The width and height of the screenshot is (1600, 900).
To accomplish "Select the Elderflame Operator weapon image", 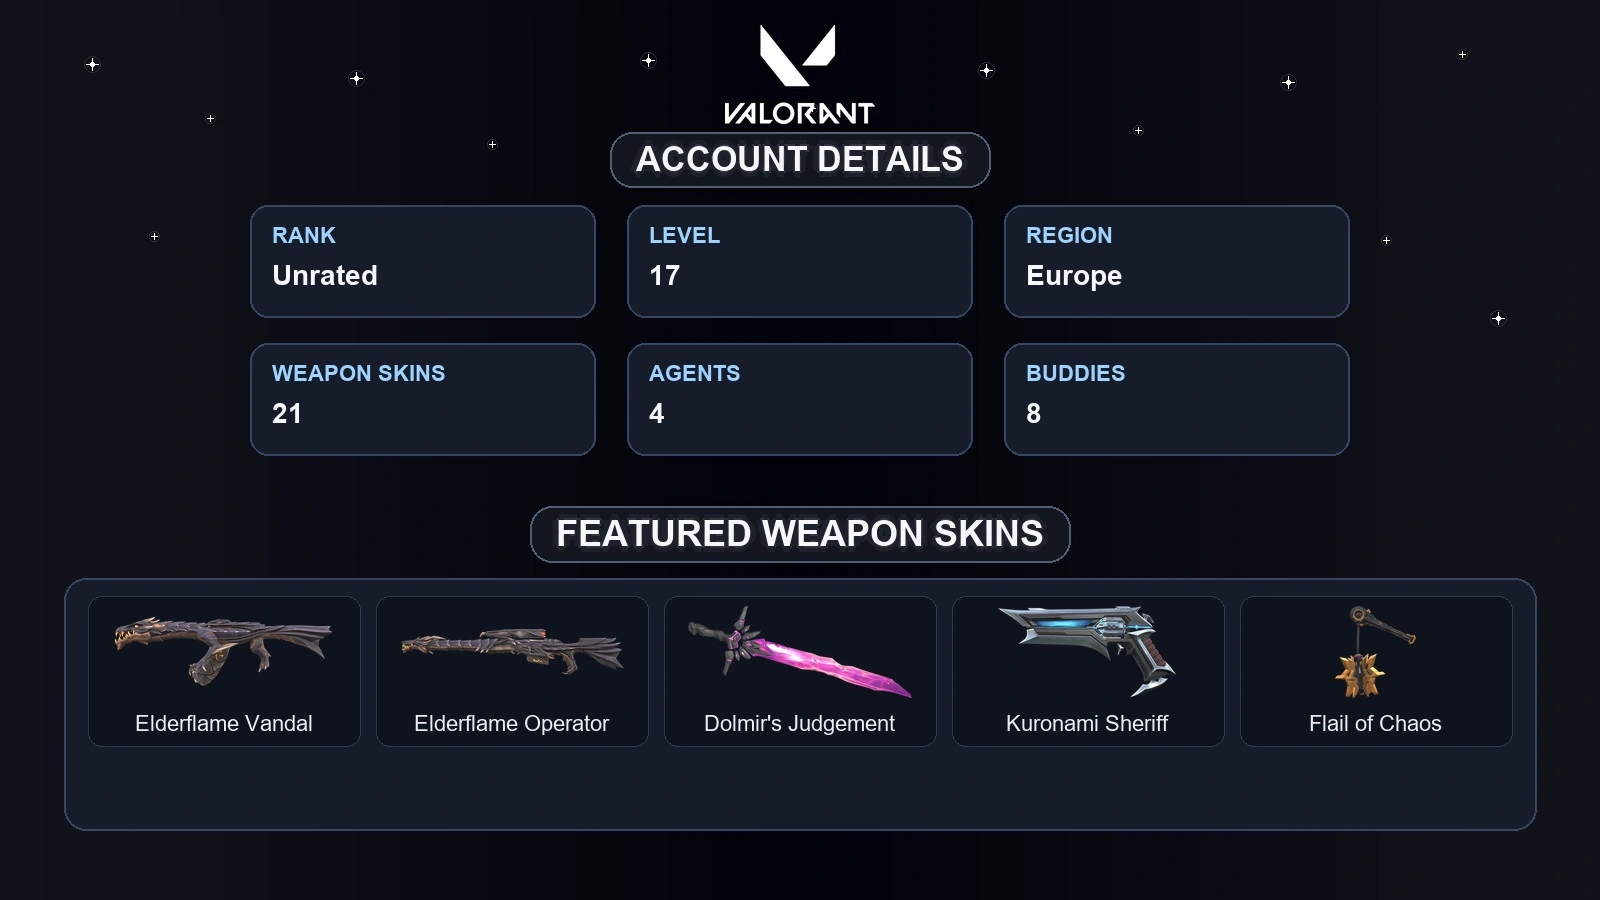I will click(x=512, y=652).
